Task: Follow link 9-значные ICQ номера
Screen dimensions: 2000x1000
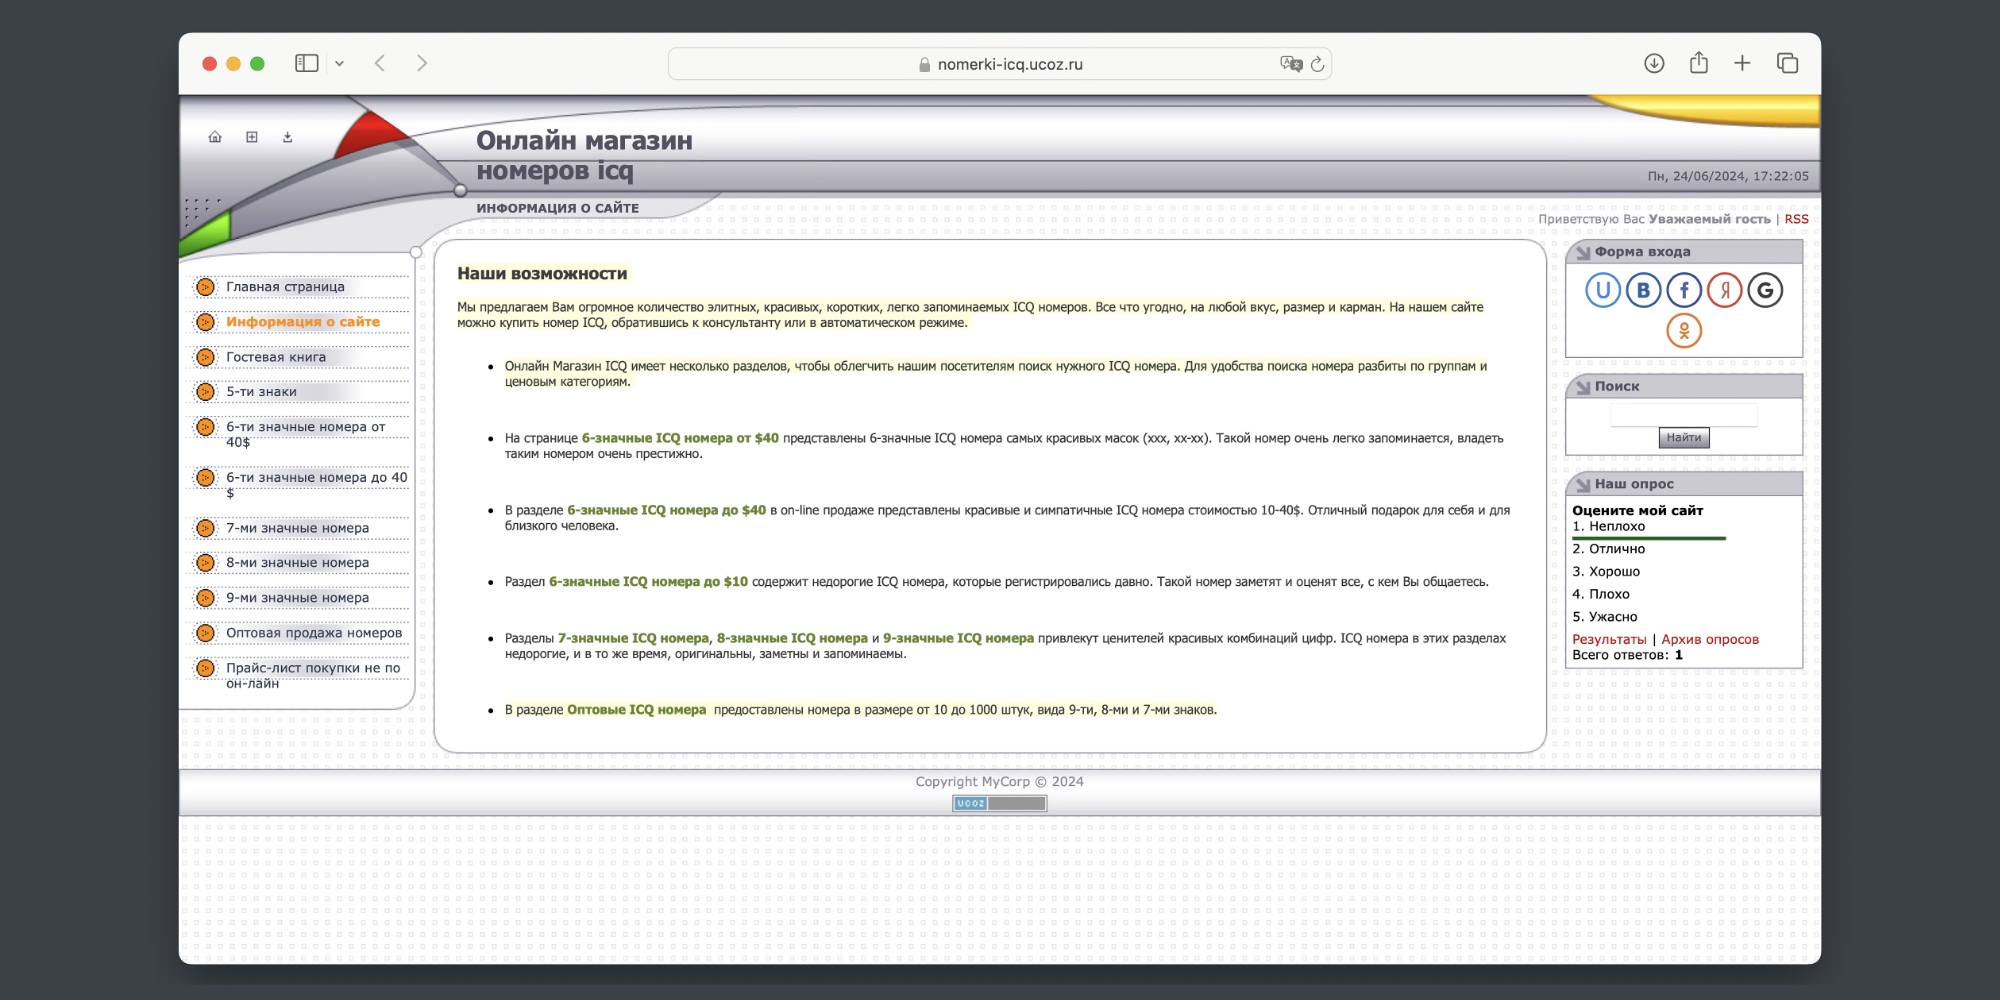Action: pos(958,638)
